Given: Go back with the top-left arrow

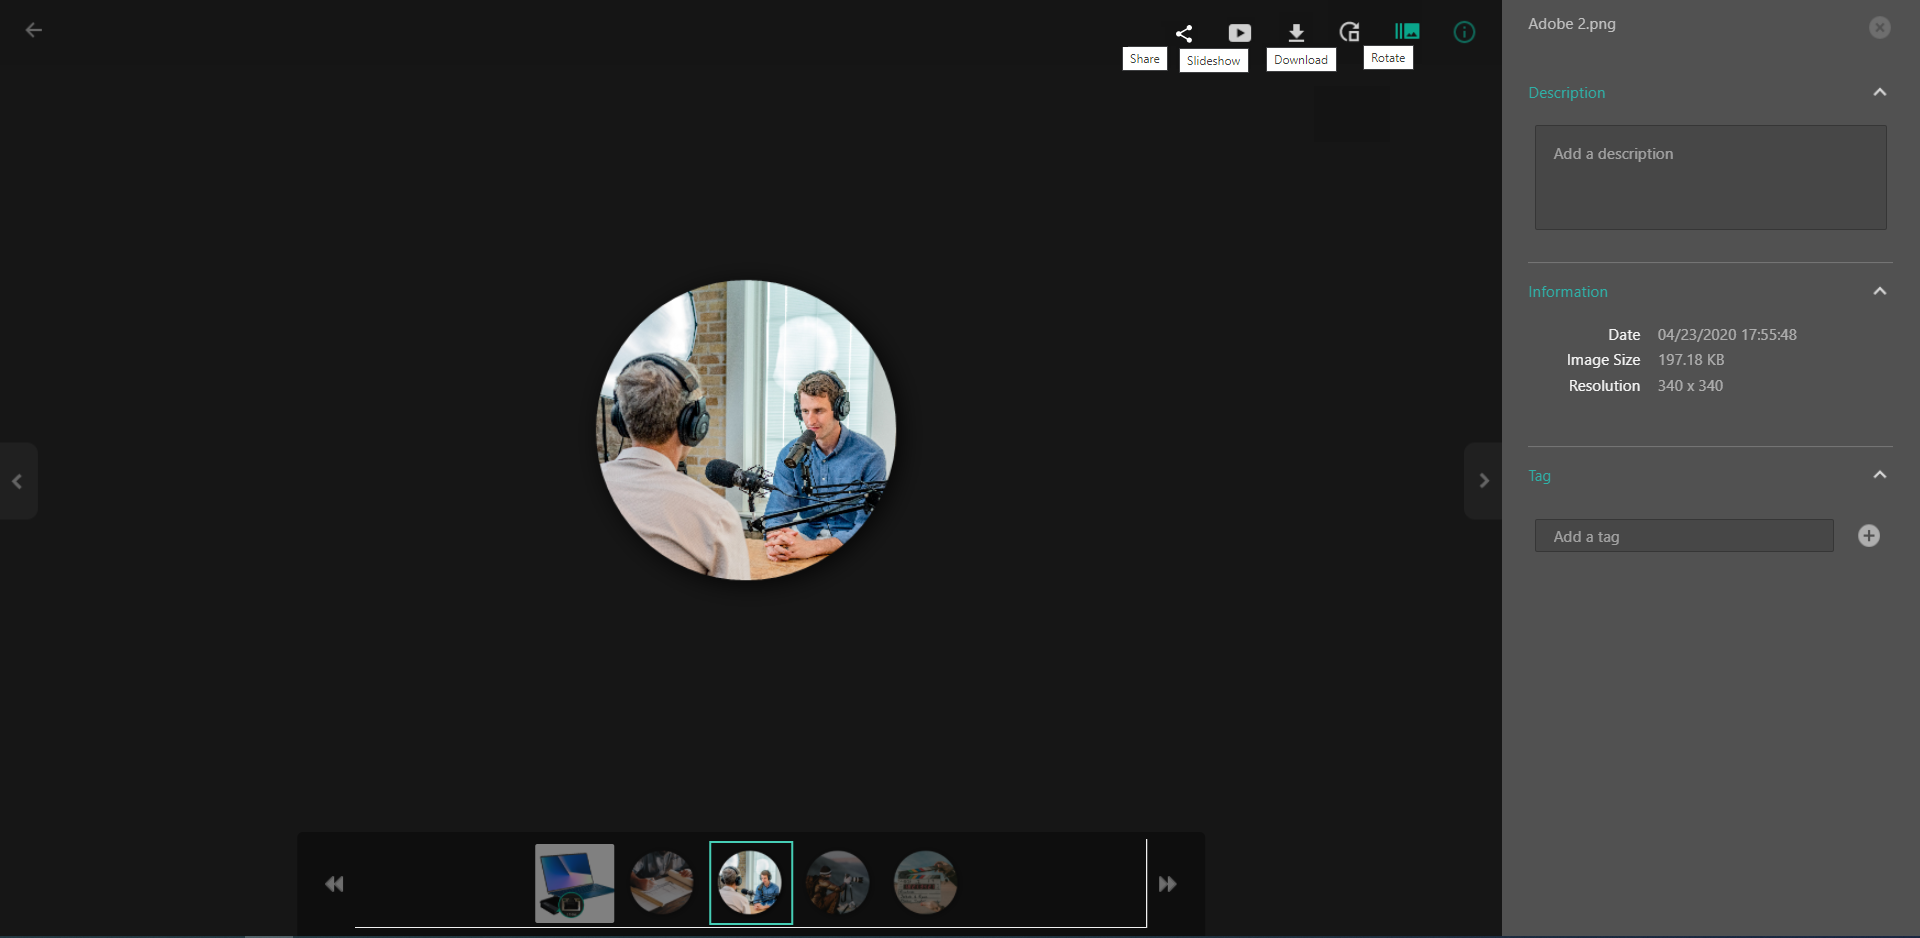Looking at the screenshot, I should 33,30.
